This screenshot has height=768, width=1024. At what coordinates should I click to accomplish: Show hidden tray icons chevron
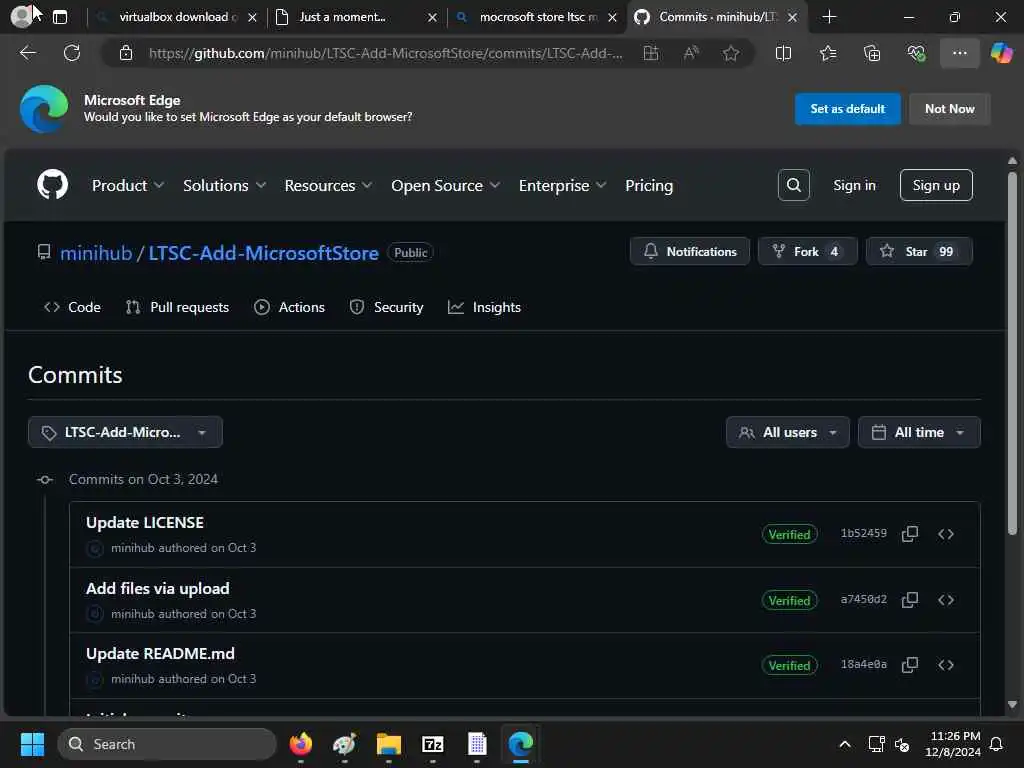(x=844, y=744)
